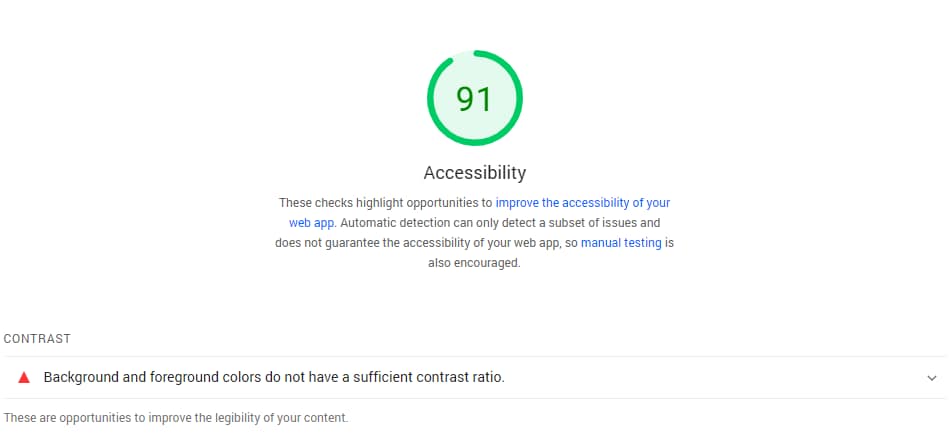Viewport: 949px width, 443px height.
Task: Click the "These checks highlight opportunities" text
Action: pos(385,203)
